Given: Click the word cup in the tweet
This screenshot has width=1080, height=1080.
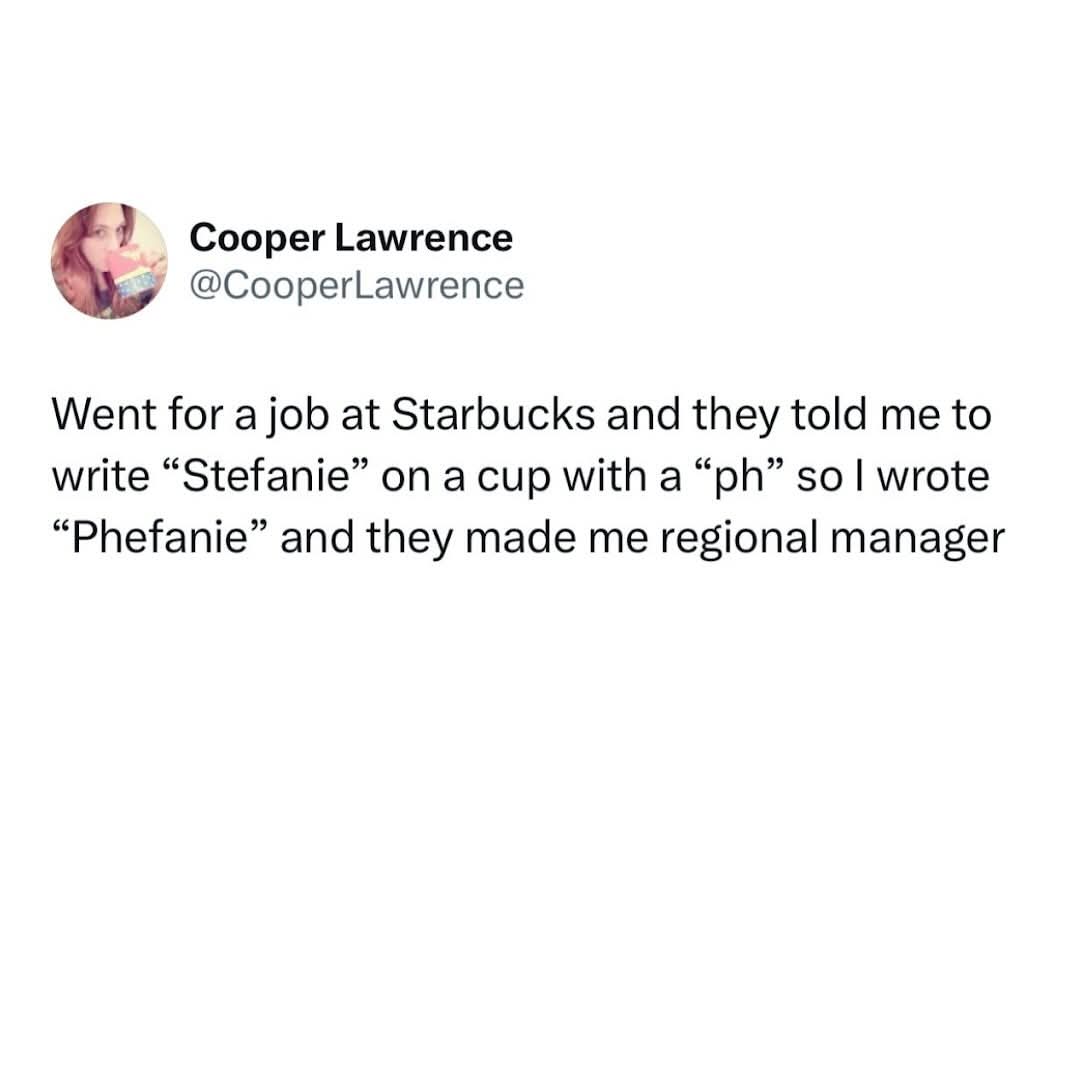Looking at the screenshot, I should point(513,479).
